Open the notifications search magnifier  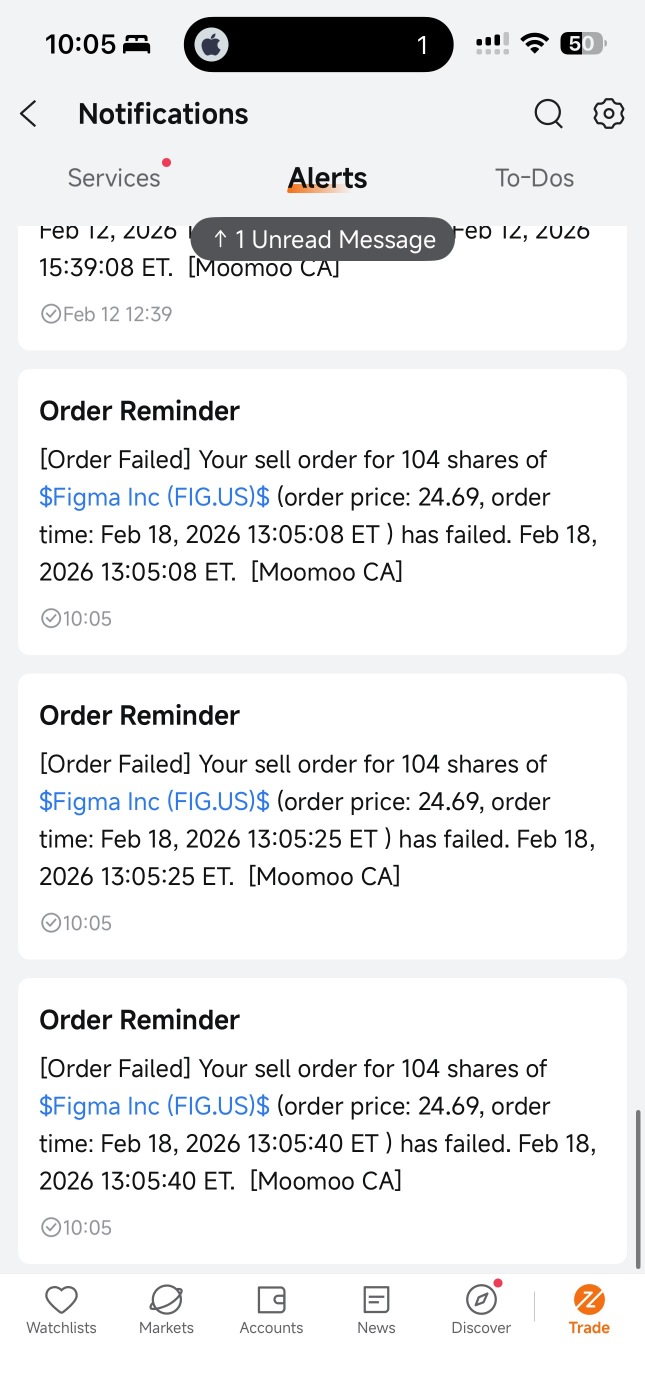(548, 114)
